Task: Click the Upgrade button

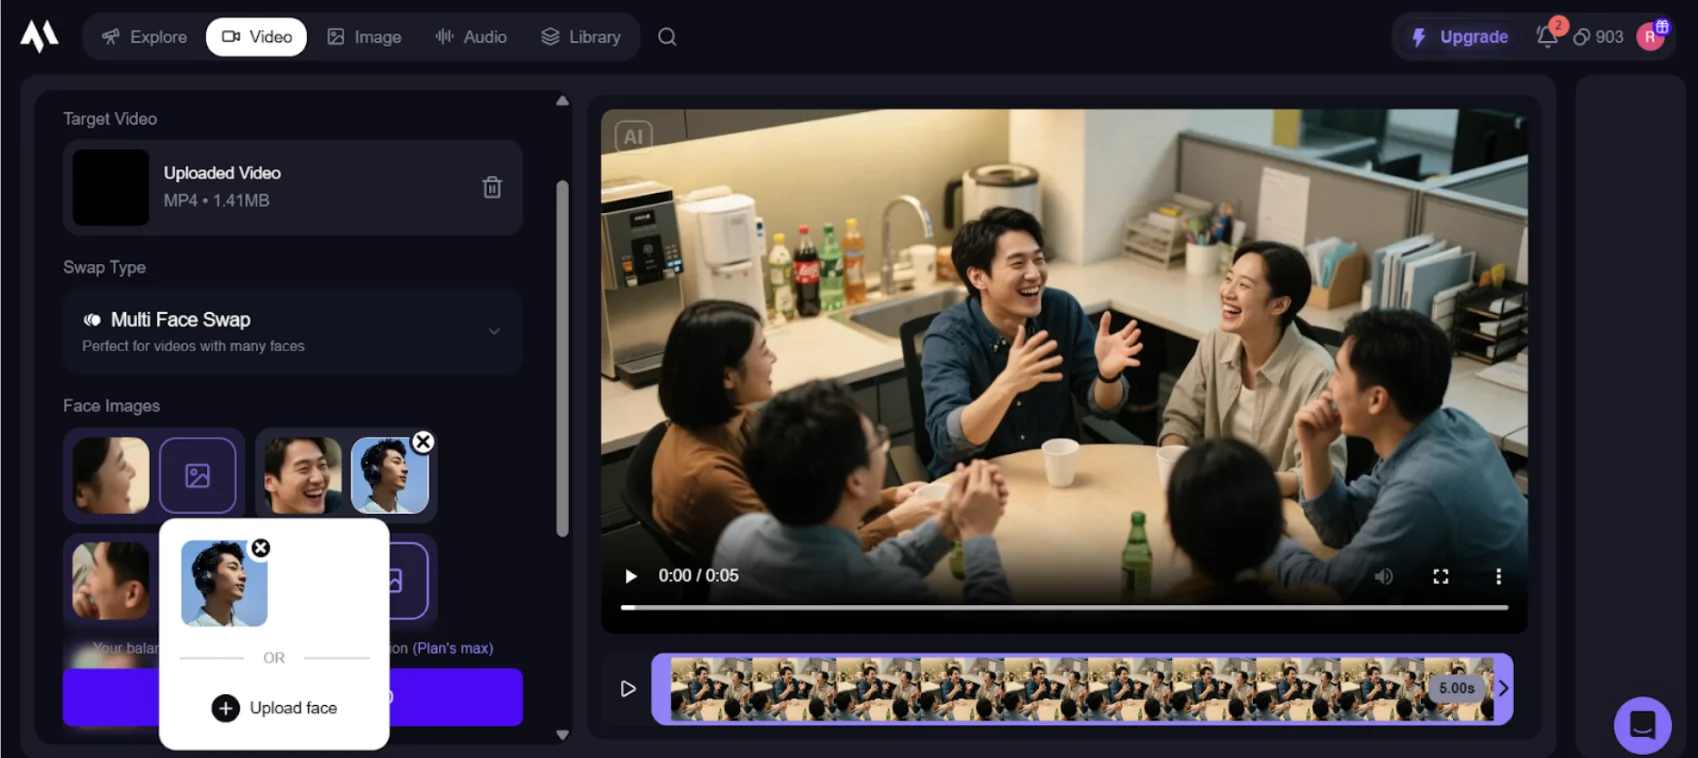Action: 1459,37
